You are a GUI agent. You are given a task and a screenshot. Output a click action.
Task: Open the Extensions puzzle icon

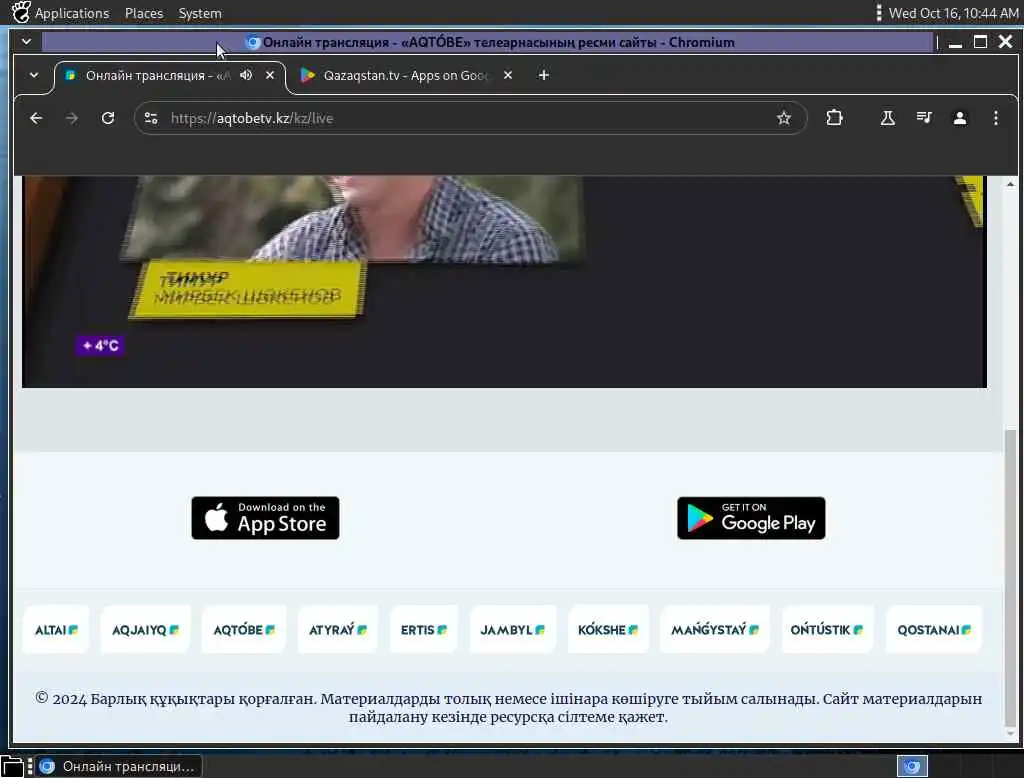coord(834,118)
